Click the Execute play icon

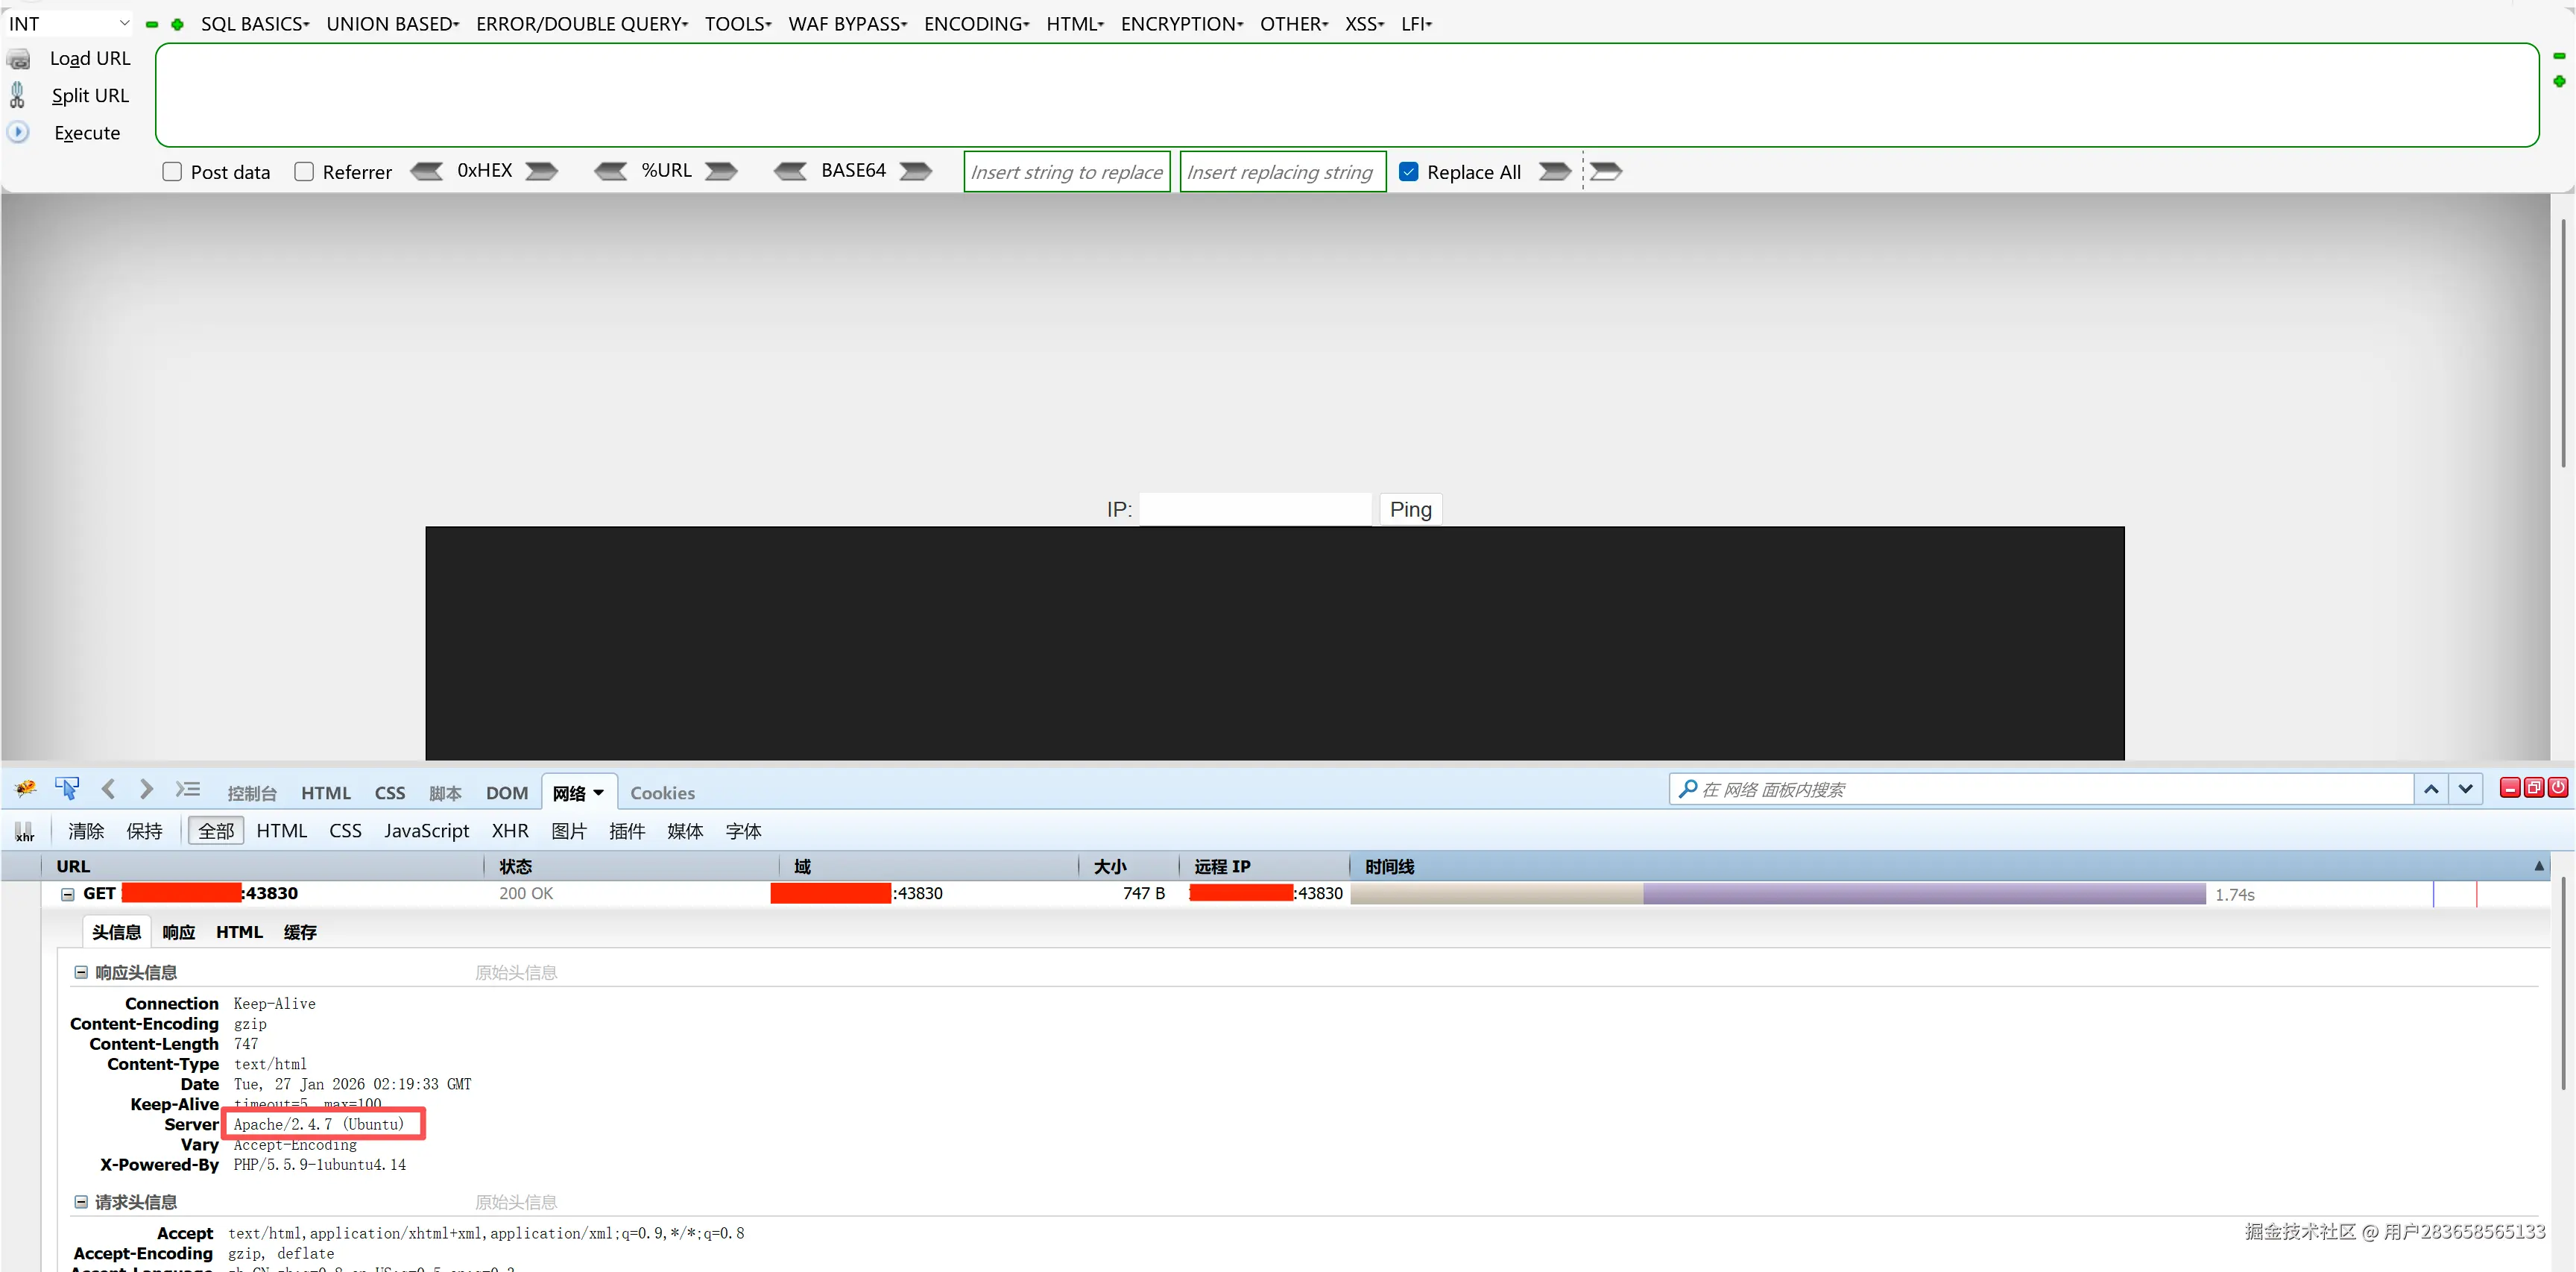[18, 132]
